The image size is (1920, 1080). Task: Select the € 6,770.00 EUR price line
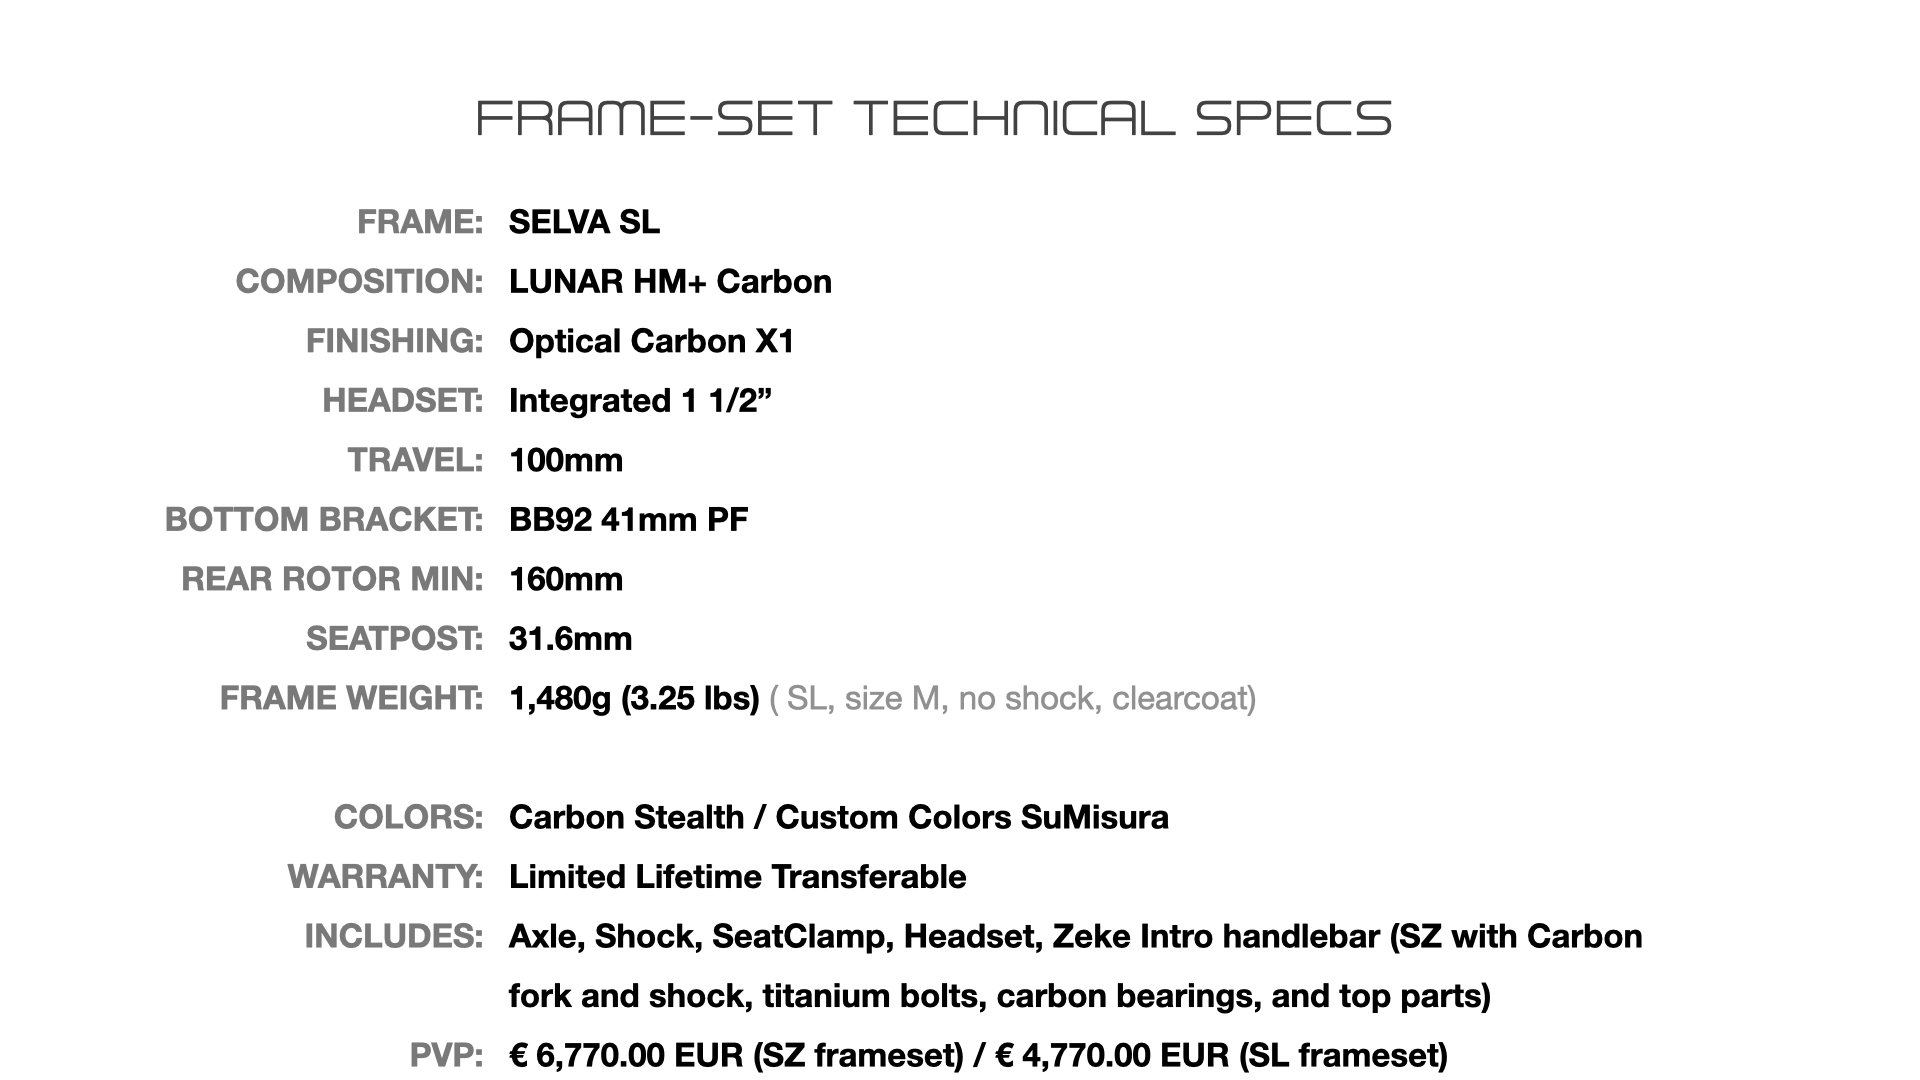click(x=978, y=1055)
